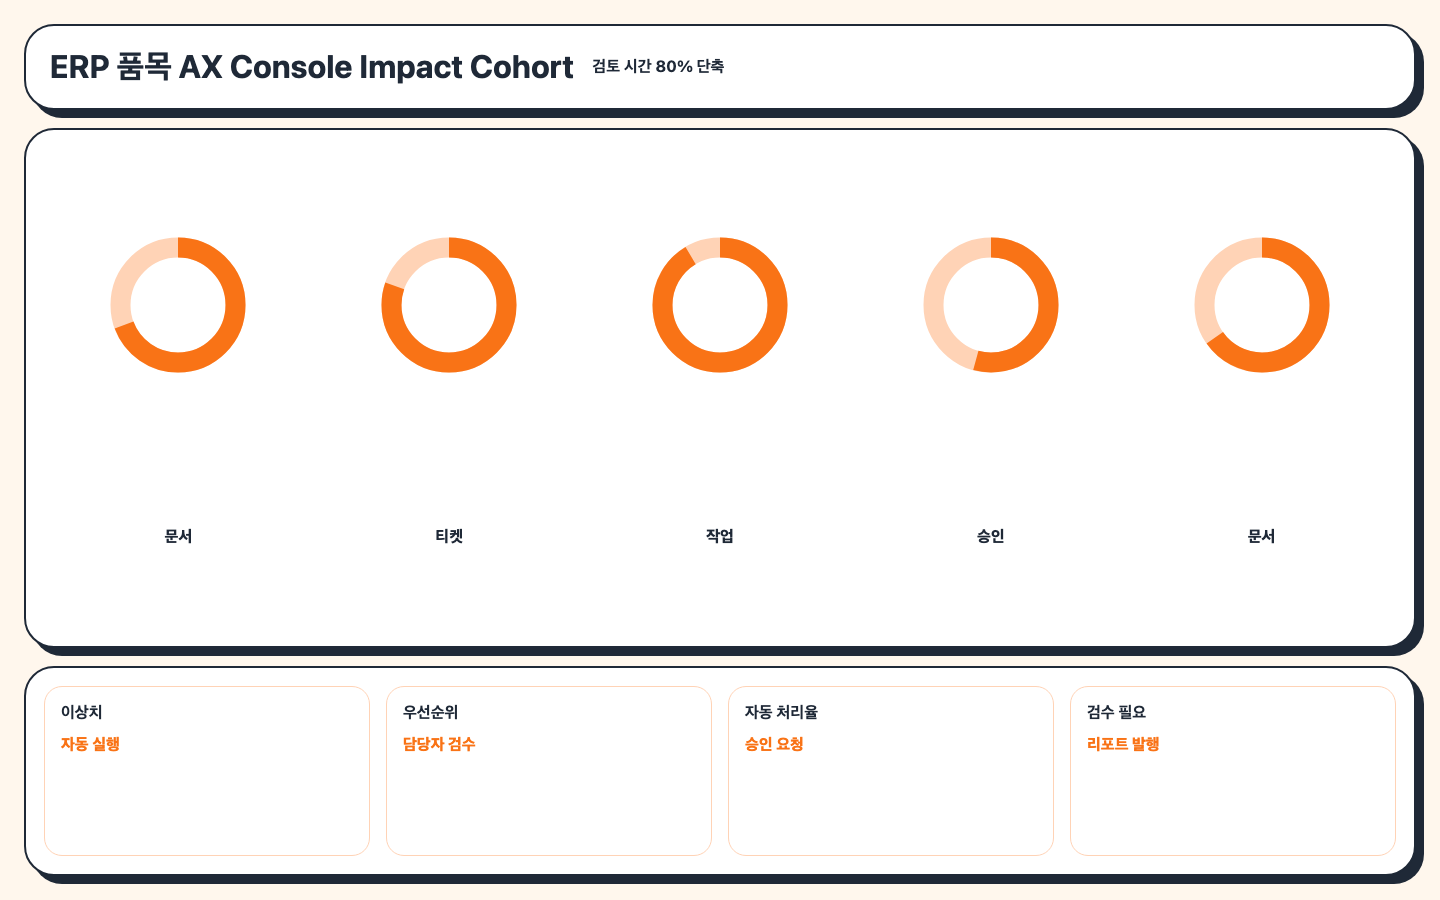Viewport: 1440px width, 900px height.
Task: Select the rightmost 문서 donut chart
Action: (x=1262, y=305)
